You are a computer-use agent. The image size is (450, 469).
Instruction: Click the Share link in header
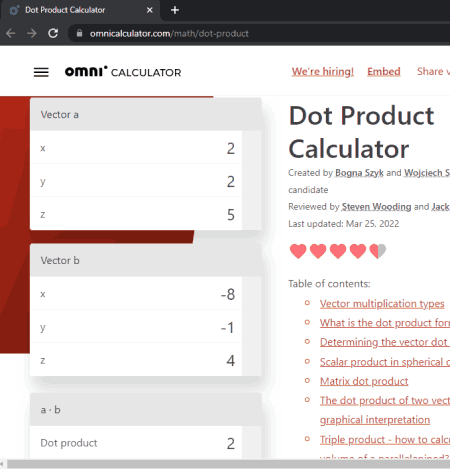tap(433, 71)
